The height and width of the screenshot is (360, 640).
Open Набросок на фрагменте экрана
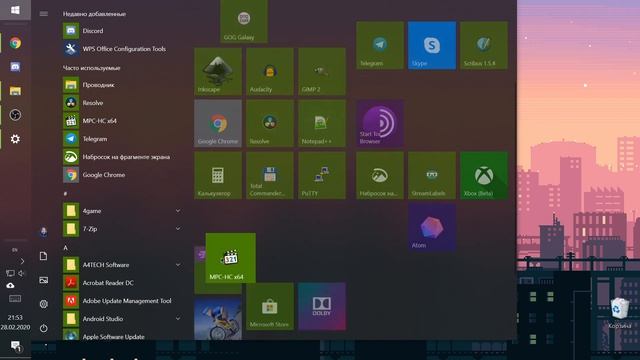pyautogui.click(x=122, y=157)
